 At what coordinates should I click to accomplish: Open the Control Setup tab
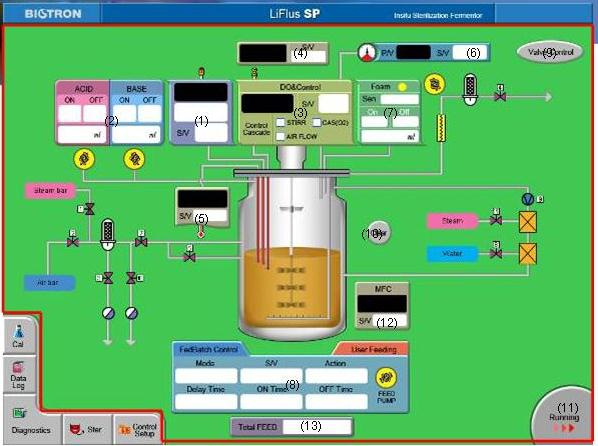(137, 430)
